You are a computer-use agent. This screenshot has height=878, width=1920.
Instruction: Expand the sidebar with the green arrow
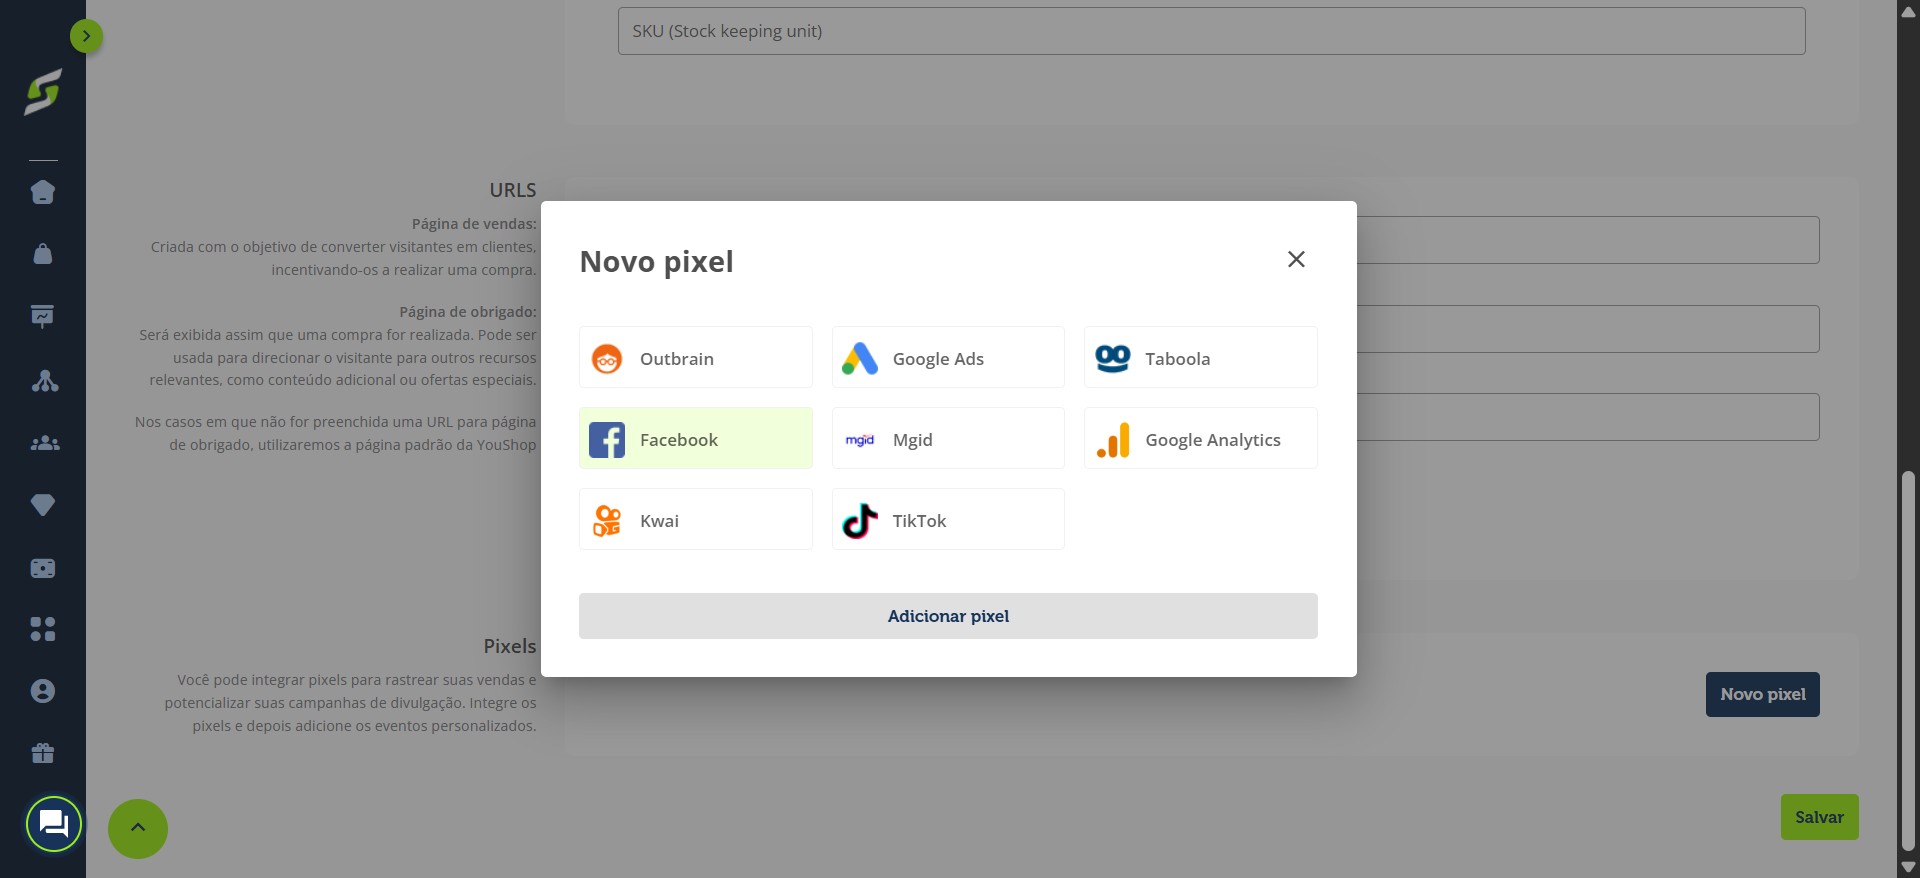[87, 36]
